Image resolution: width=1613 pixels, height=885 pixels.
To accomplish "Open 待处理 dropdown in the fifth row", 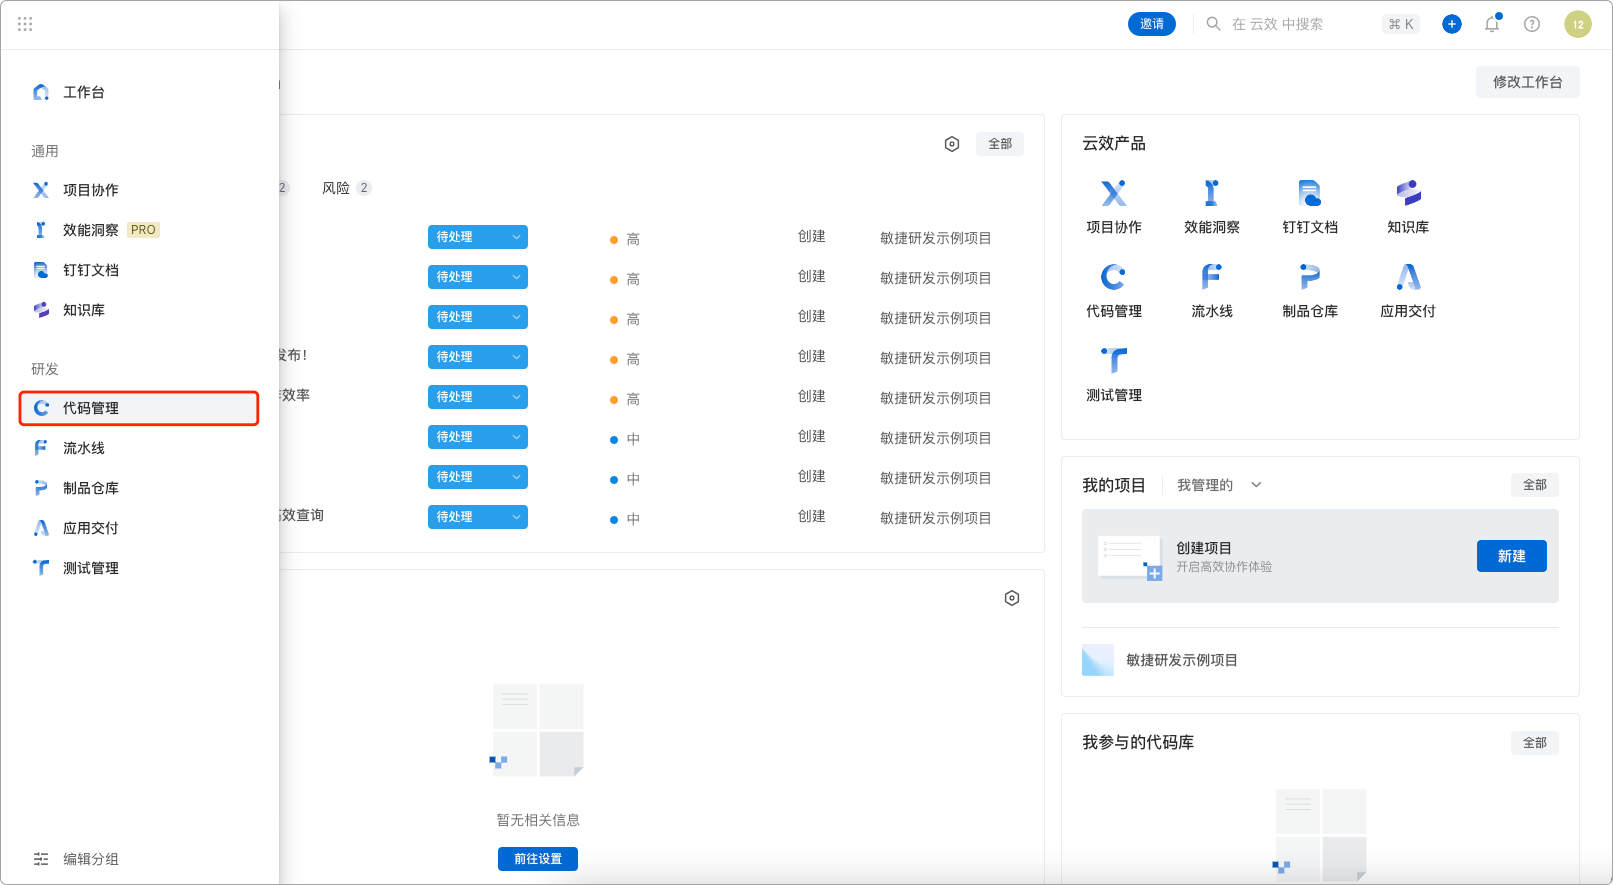I will pyautogui.click(x=478, y=397).
